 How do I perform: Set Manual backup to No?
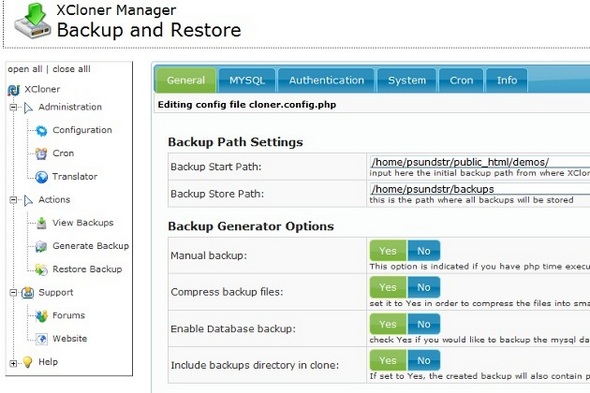click(x=424, y=251)
